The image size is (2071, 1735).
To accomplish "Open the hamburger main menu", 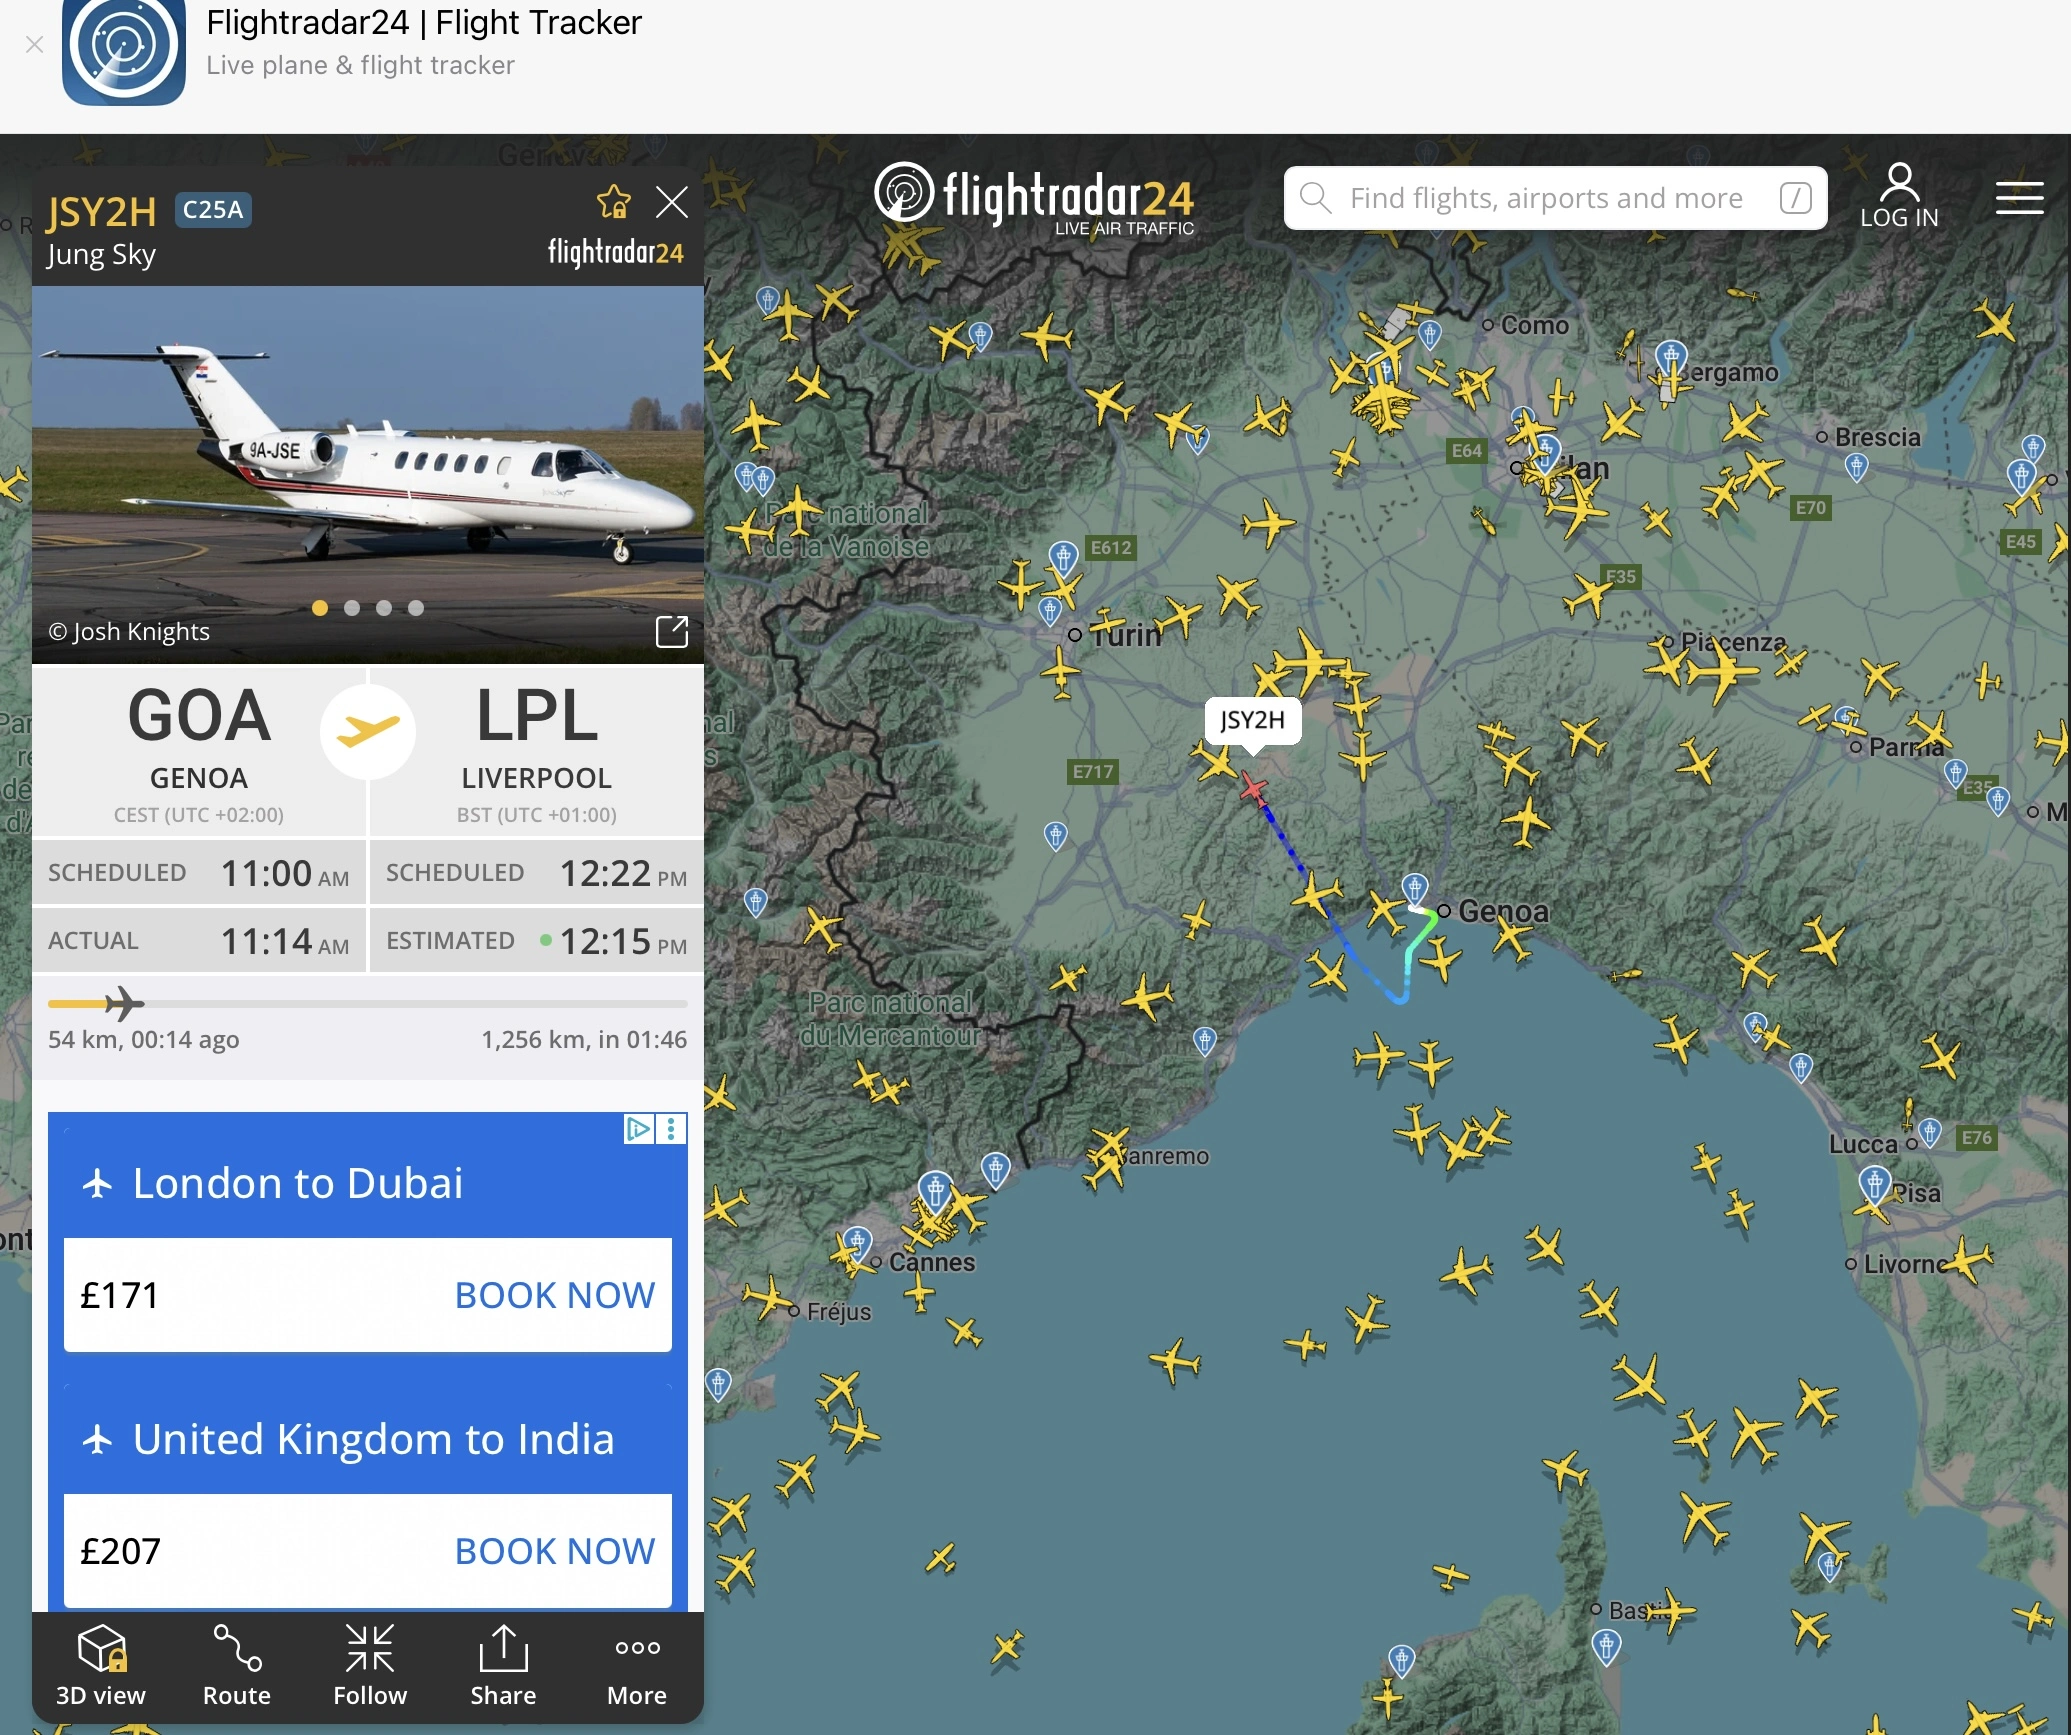I will pyautogui.click(x=2019, y=198).
